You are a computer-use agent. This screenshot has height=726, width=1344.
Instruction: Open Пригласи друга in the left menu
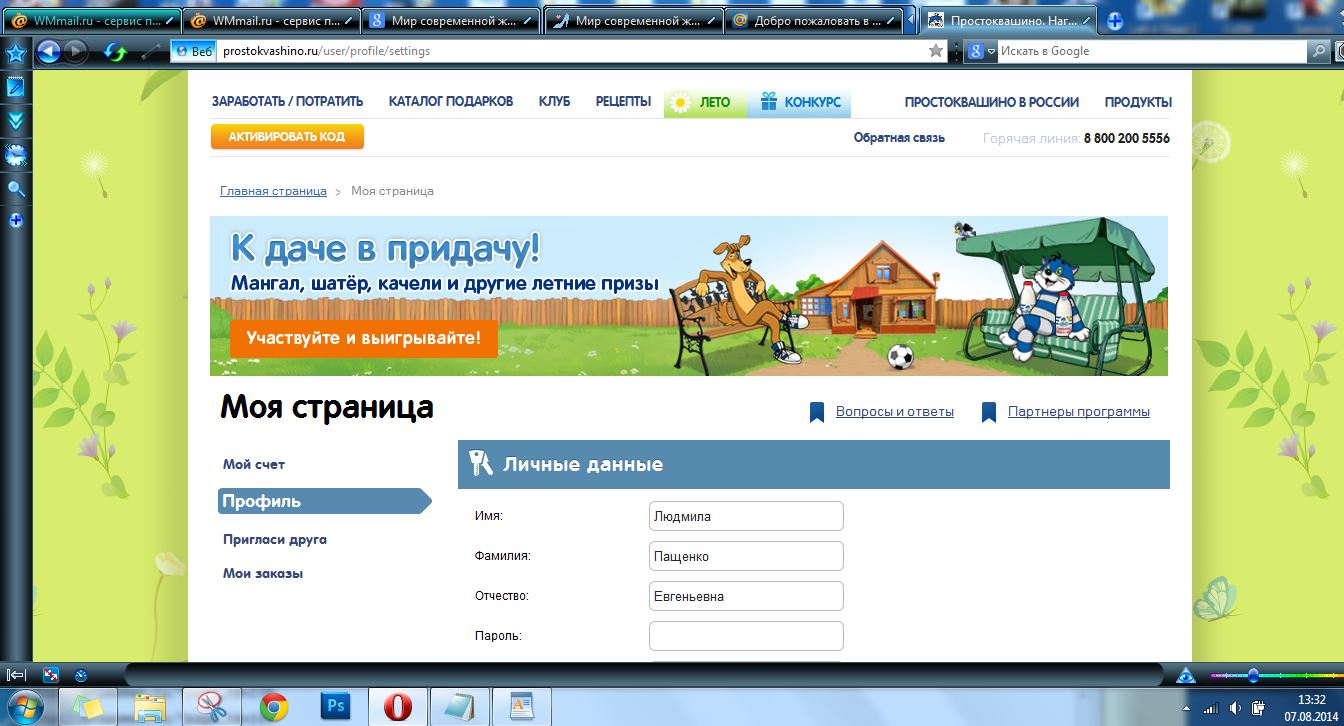pos(275,539)
